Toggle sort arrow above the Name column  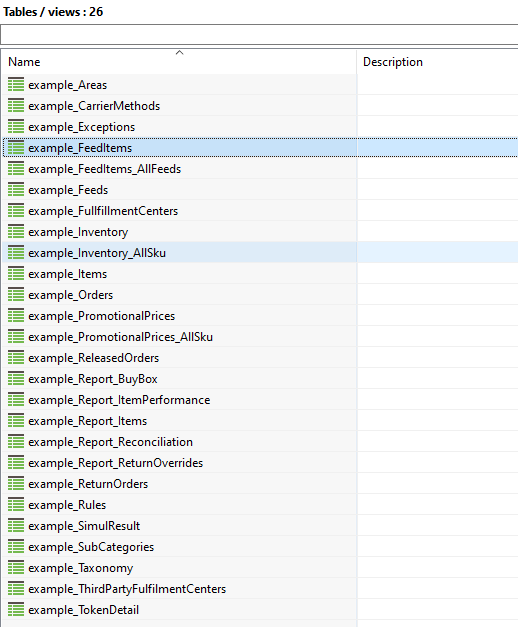coord(180,52)
